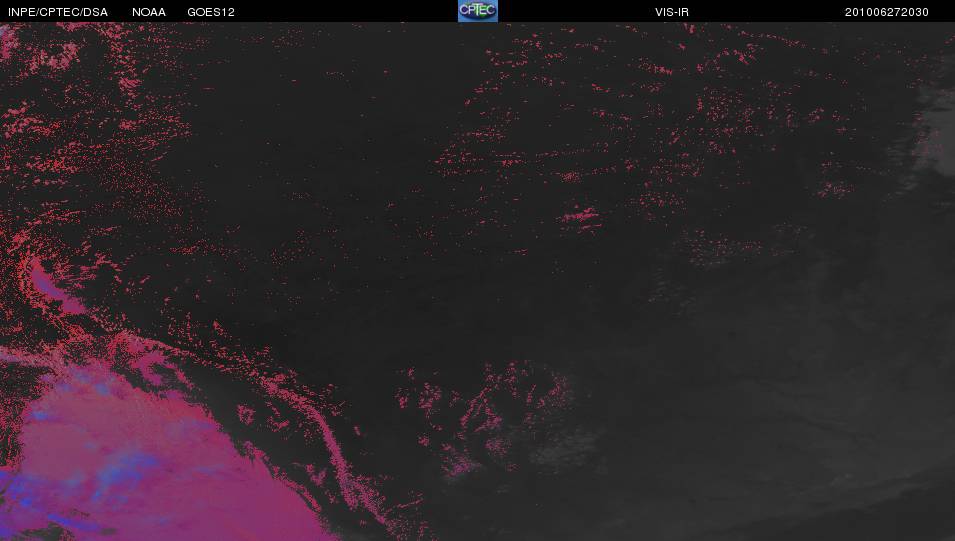Select the VIS-IR channel label

(x=672, y=12)
